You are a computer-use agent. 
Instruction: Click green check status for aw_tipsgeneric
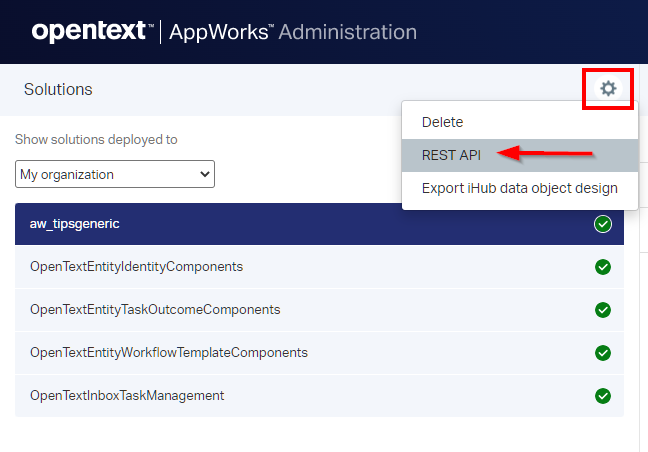[x=602, y=224]
